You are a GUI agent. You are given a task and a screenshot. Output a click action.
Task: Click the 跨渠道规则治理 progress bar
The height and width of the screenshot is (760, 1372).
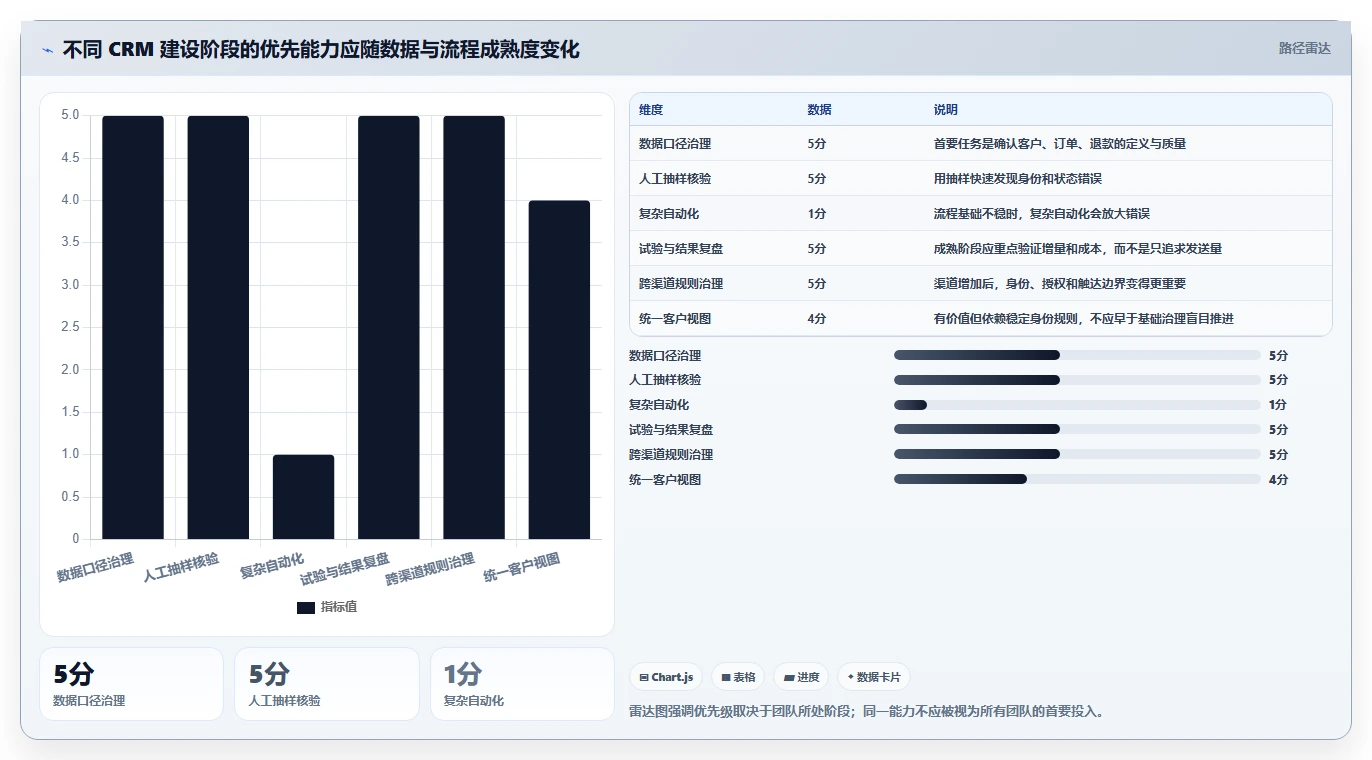(1077, 455)
